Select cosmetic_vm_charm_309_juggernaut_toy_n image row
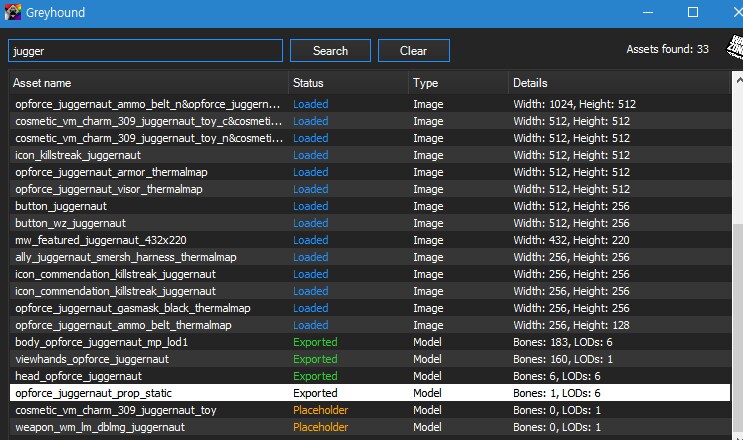 pos(370,138)
